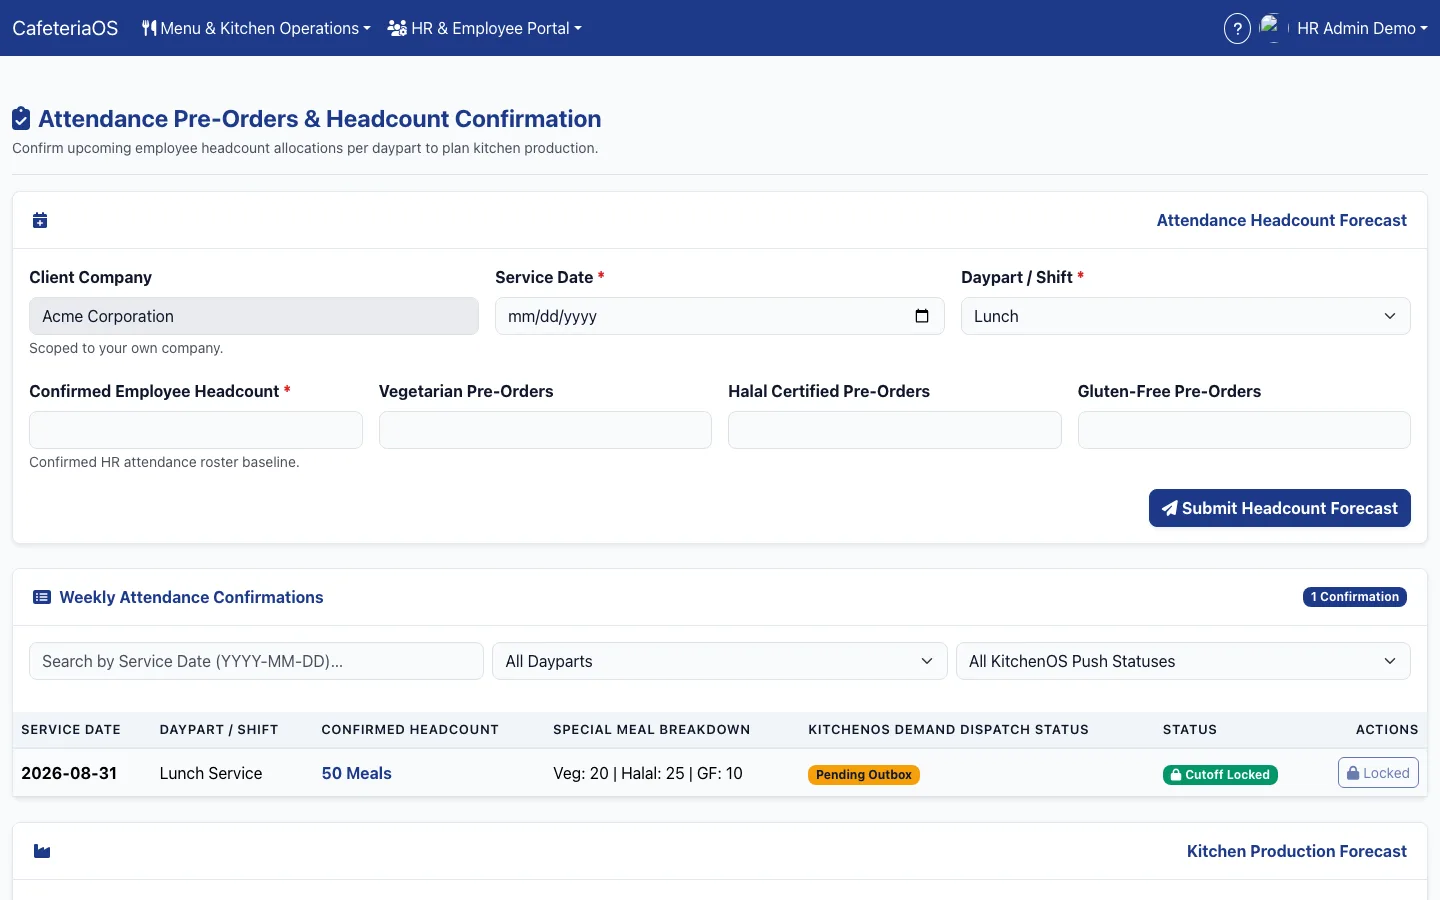This screenshot has width=1440, height=900.
Task: Focus the Service Date field
Action: coord(719,316)
